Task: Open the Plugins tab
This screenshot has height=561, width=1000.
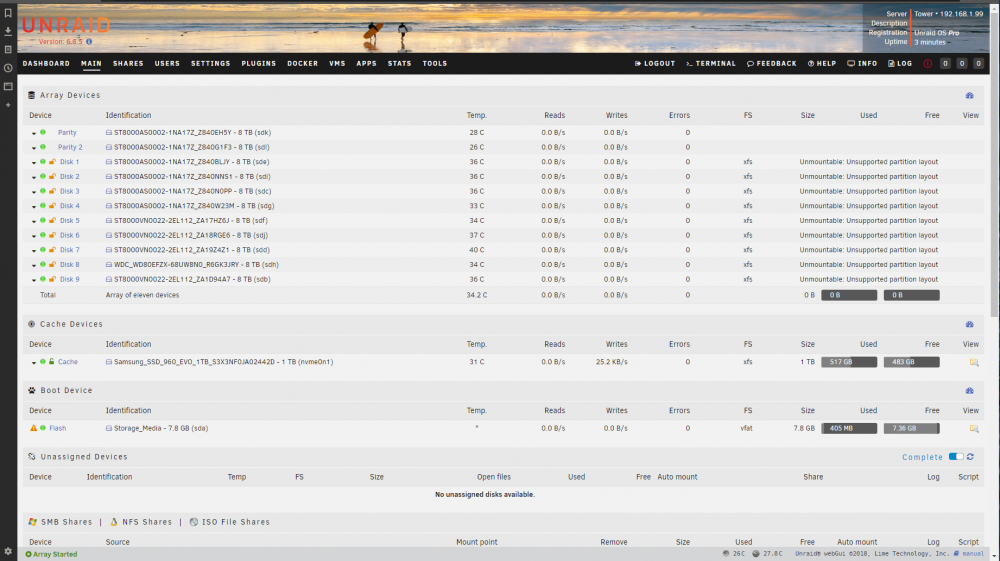Action: click(x=259, y=64)
